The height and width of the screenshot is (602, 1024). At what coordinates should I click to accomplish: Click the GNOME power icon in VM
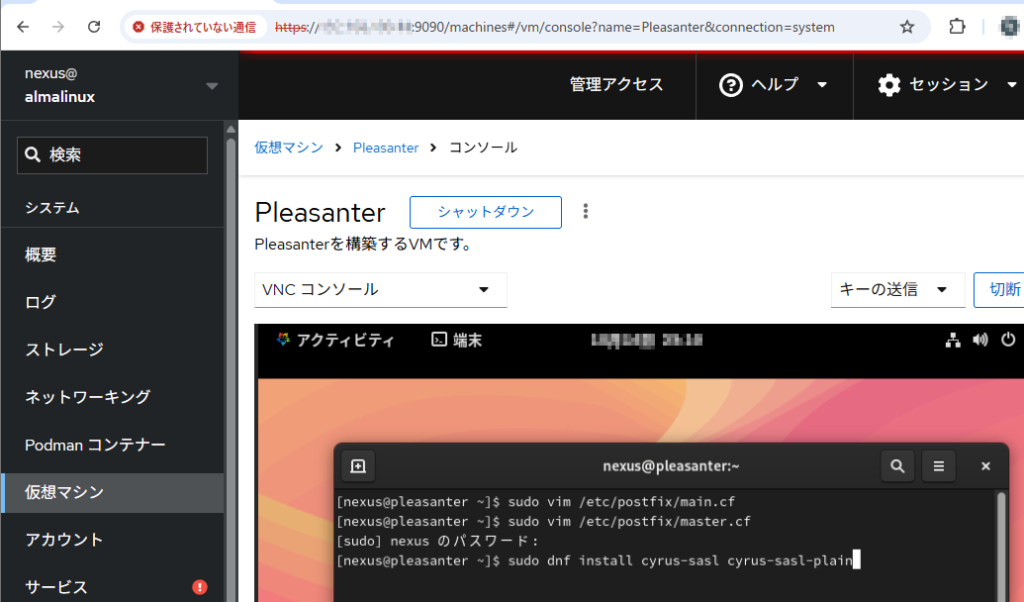(x=1007, y=340)
